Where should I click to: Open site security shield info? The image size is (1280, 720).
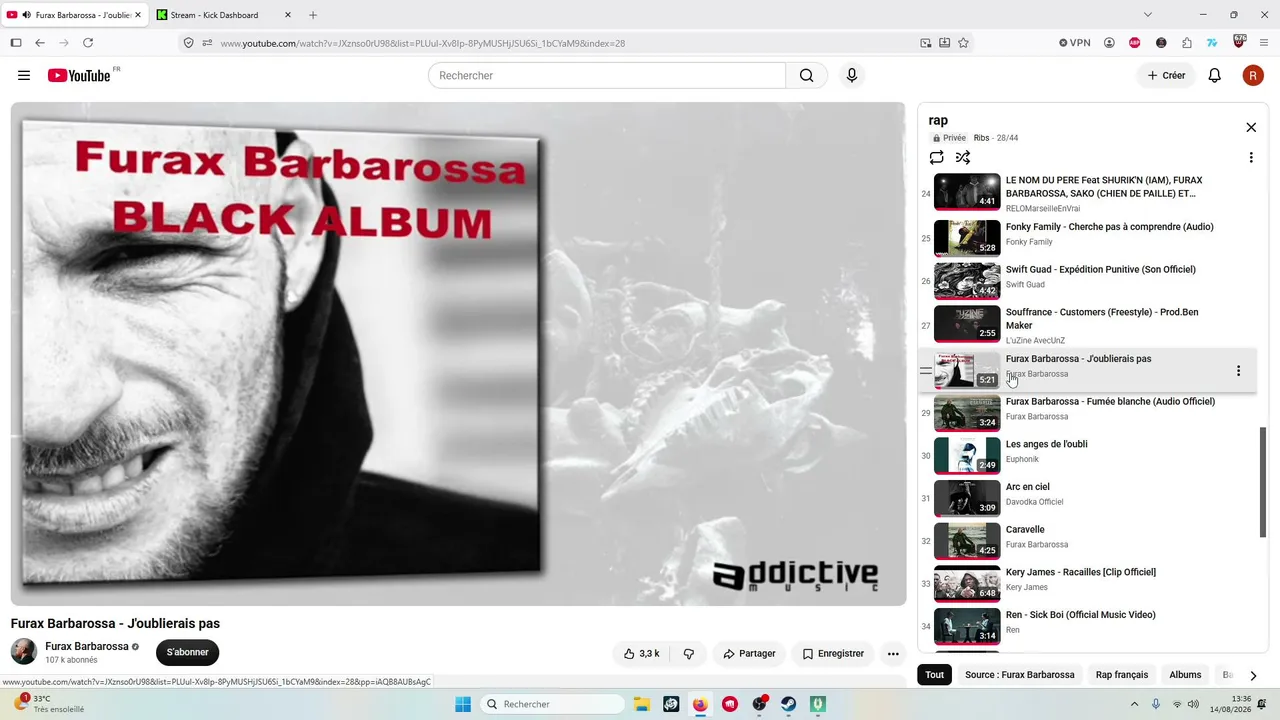point(188,43)
